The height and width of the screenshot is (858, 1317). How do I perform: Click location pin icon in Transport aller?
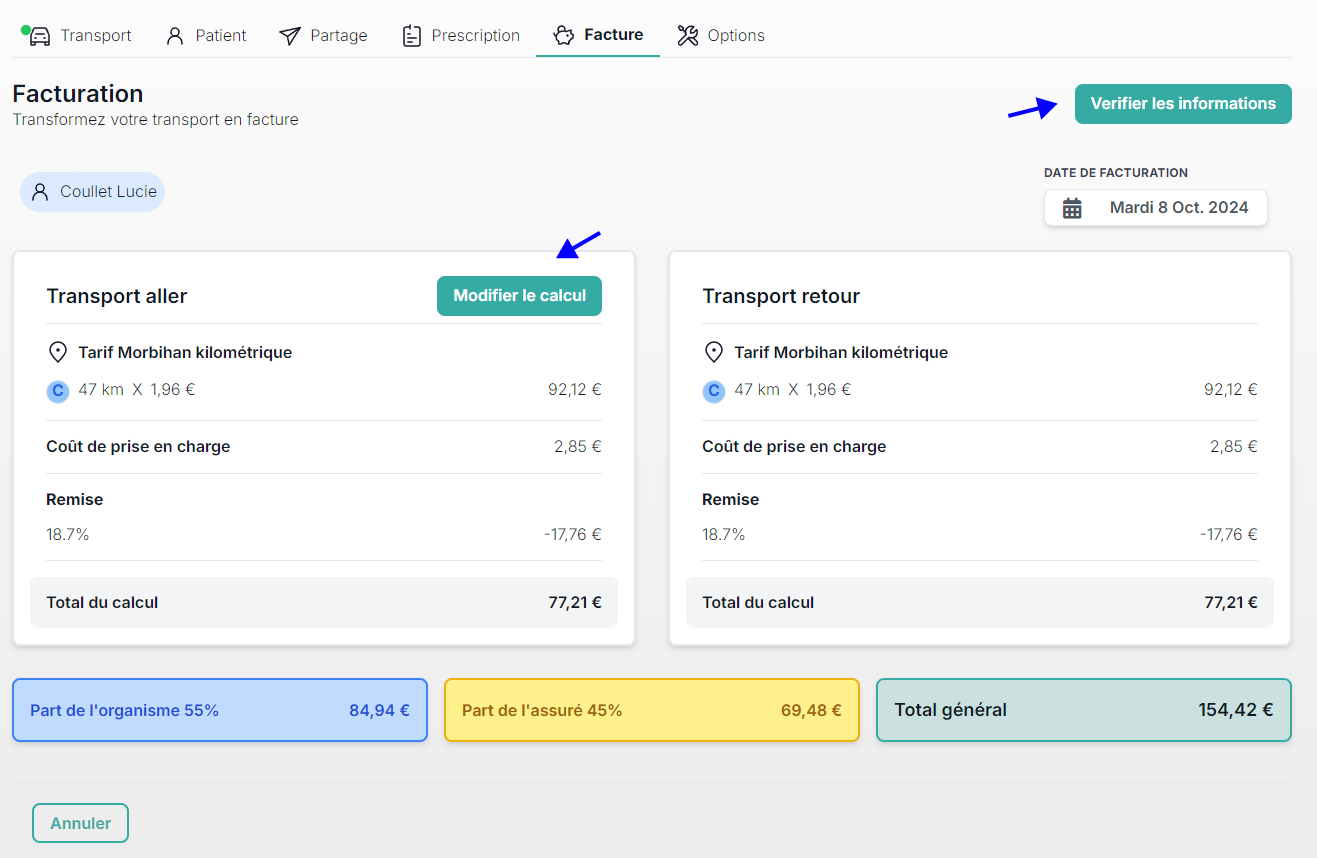58,352
